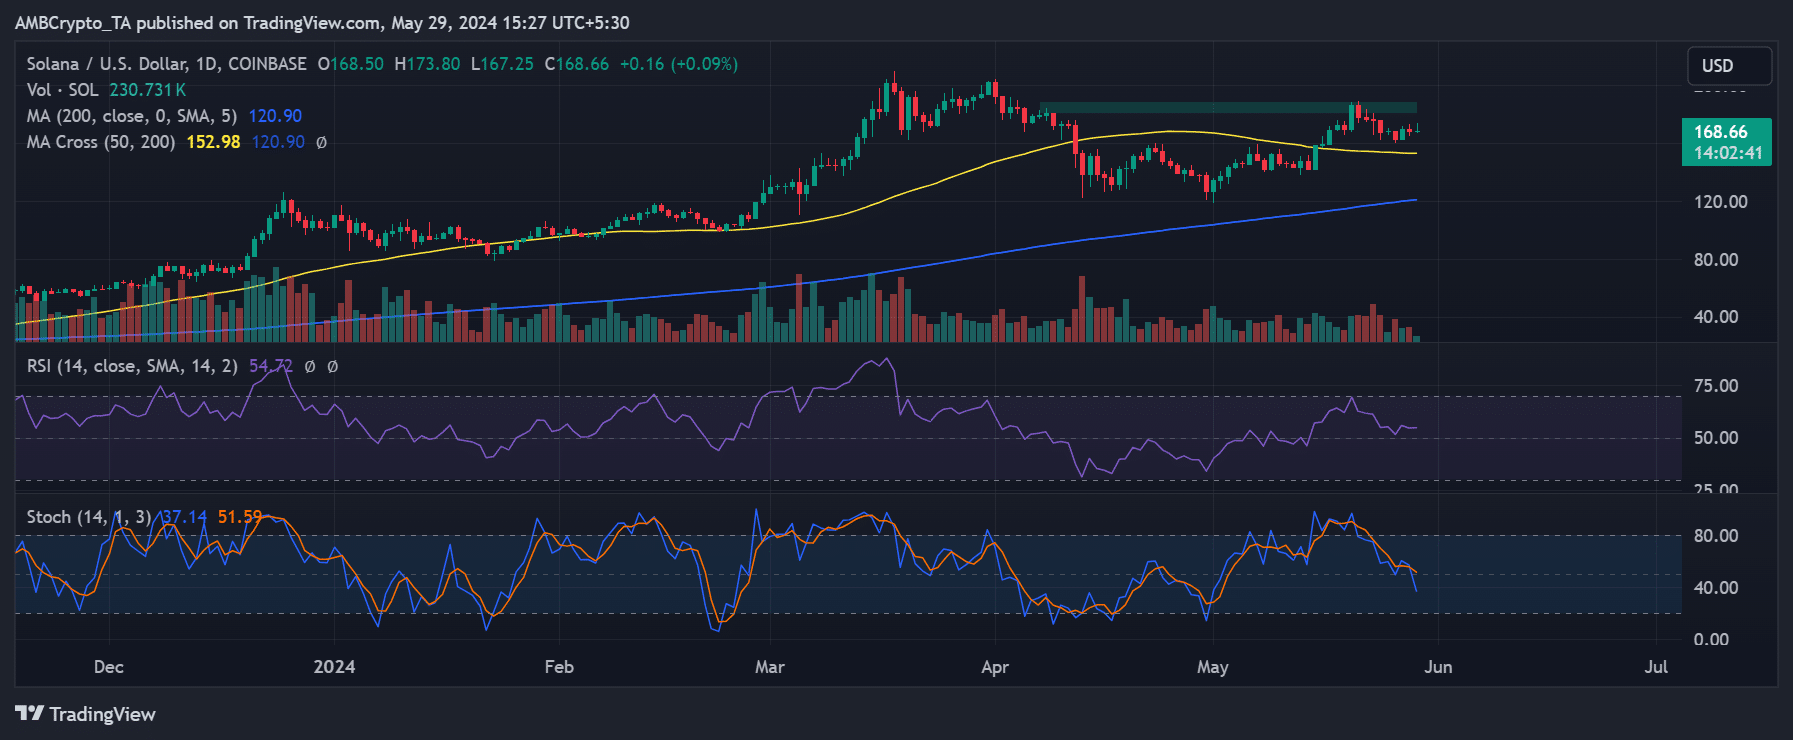Screen dimensions: 1793x740
Task: Click the Jun label on the time axis
Action: 1438,667
